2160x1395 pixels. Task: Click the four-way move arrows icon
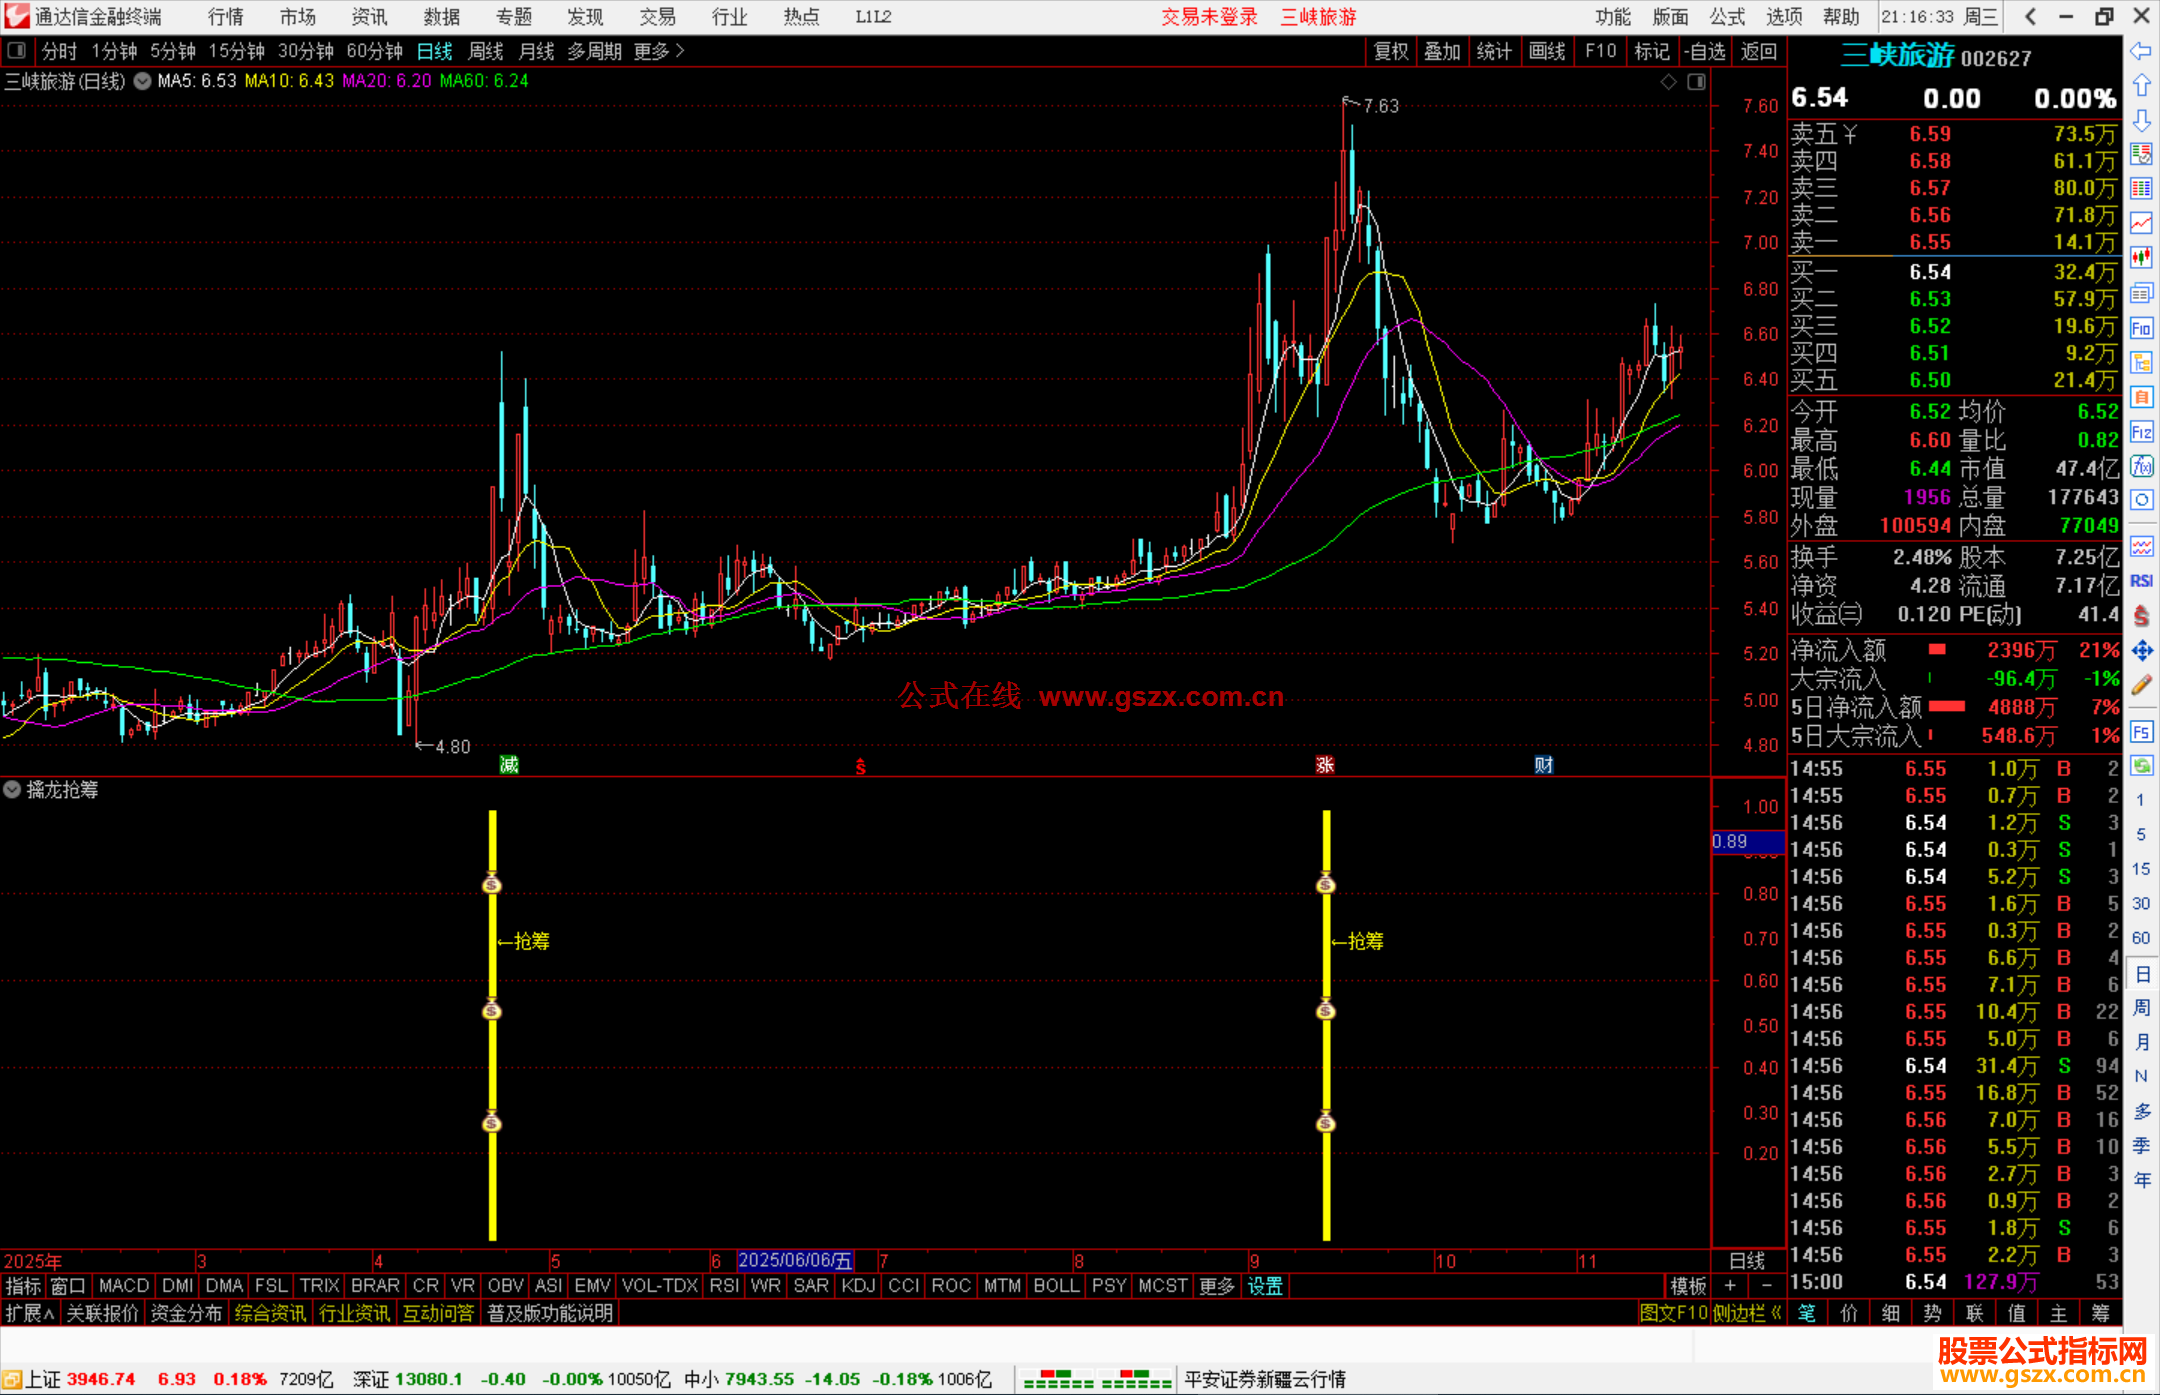[x=2141, y=651]
